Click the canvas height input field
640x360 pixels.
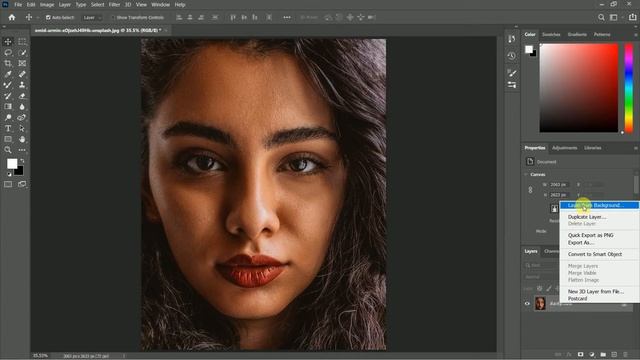tap(559, 195)
